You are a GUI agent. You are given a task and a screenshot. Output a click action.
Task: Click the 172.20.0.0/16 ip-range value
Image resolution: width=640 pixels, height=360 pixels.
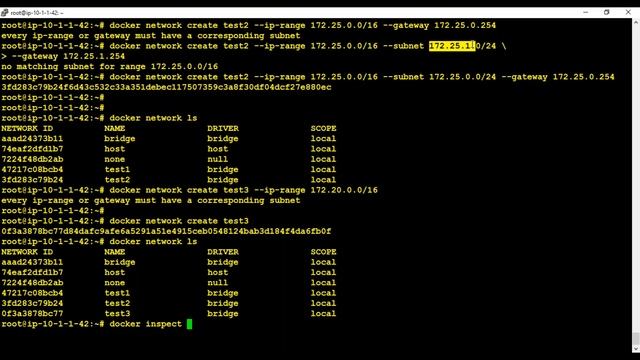click(x=344, y=190)
